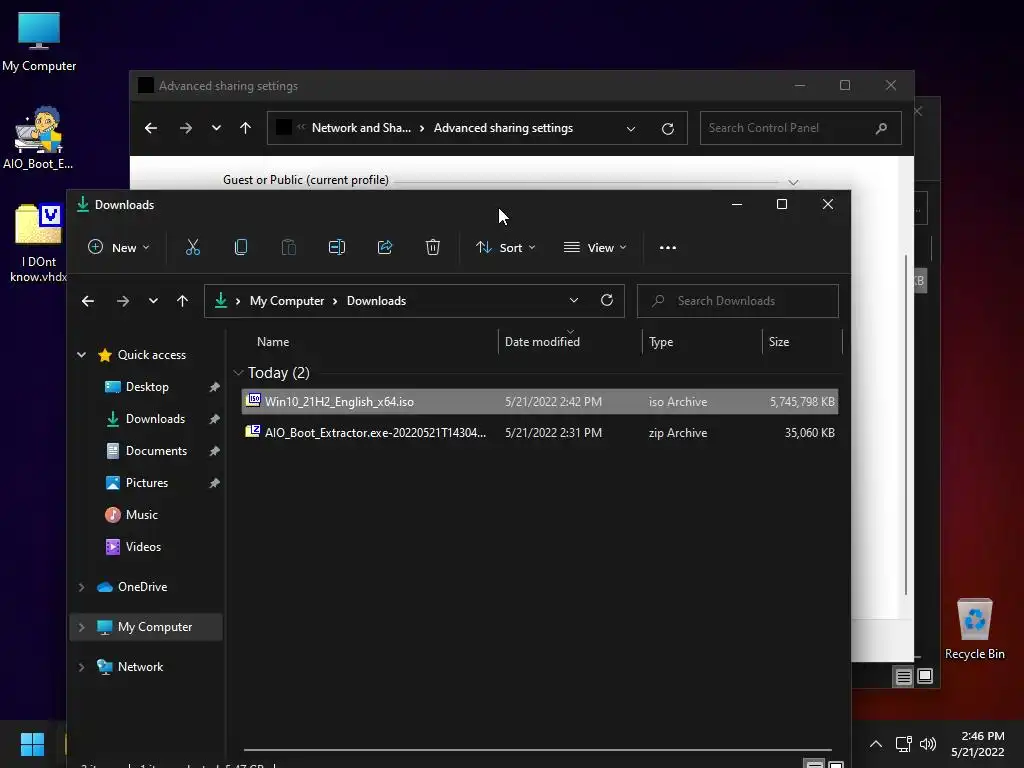Open Downloads address bar history dropdown

[573, 300]
